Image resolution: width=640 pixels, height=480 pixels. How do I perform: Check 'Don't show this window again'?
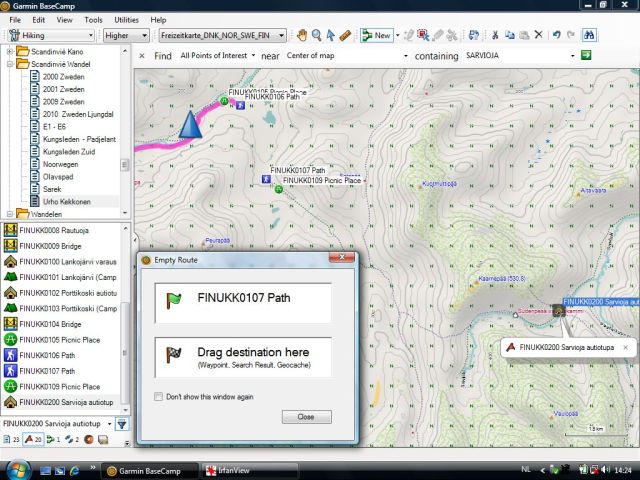tap(159, 397)
